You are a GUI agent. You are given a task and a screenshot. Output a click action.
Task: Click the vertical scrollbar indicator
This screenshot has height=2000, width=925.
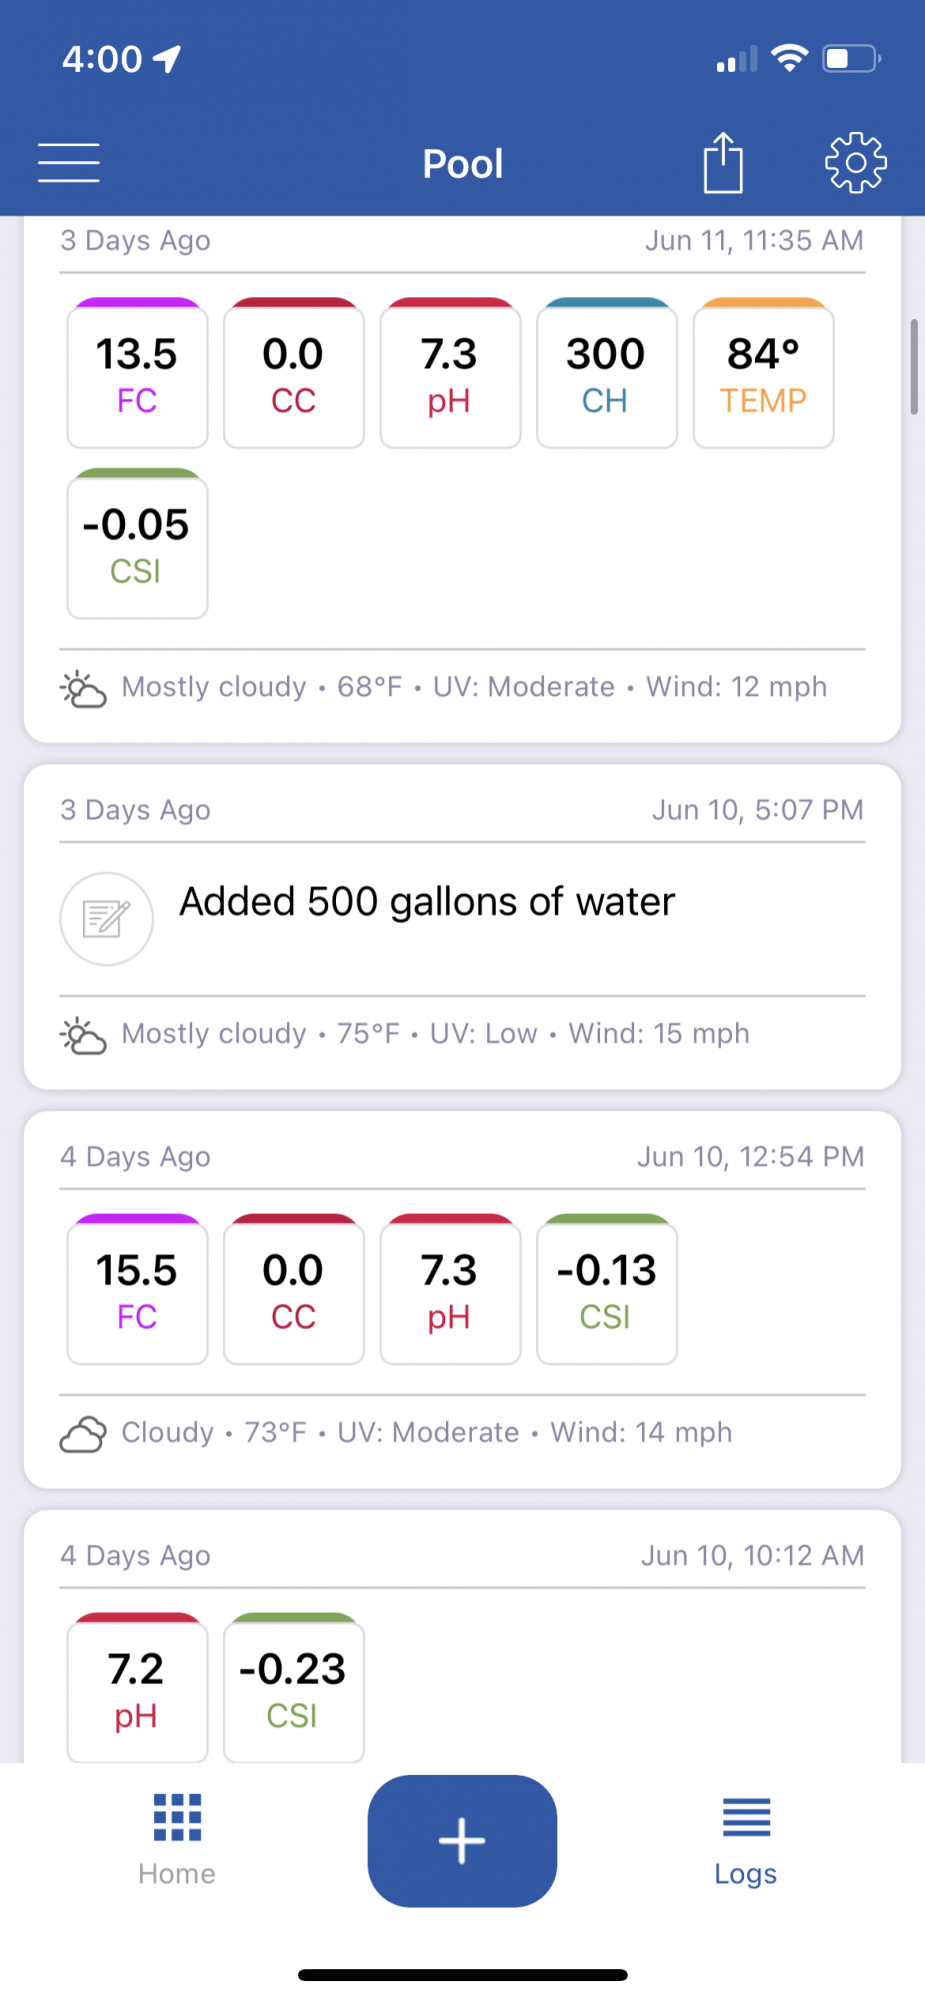(914, 367)
